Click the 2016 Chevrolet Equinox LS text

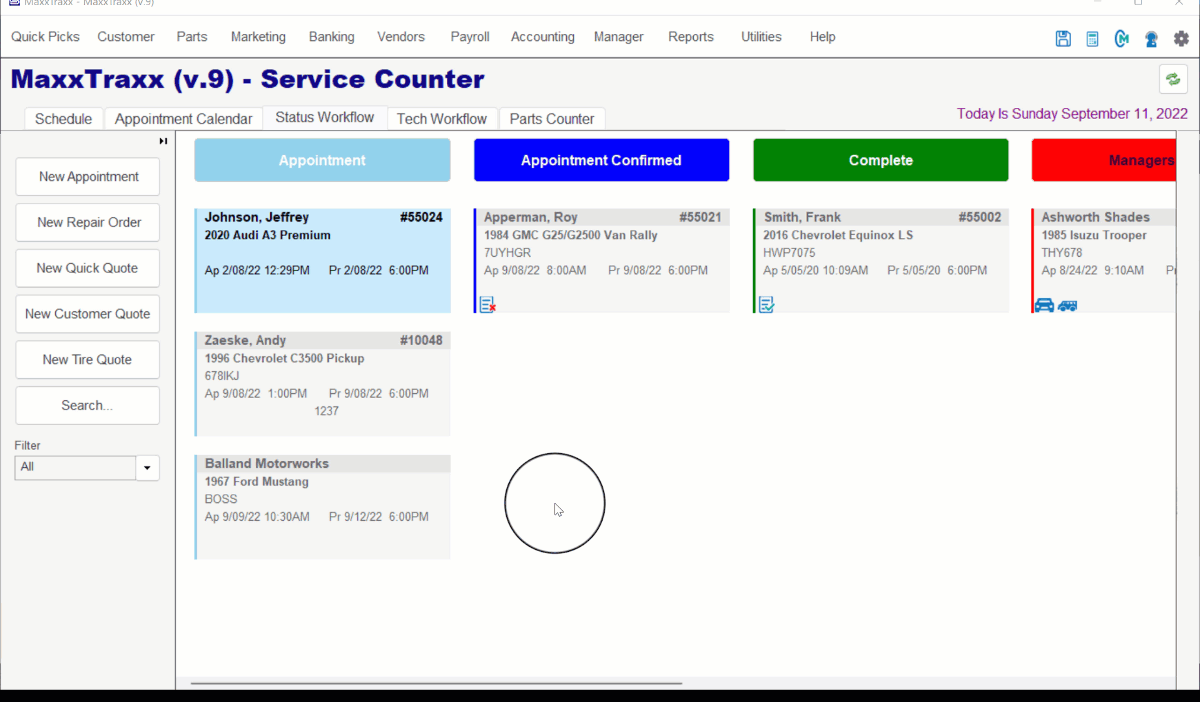(838, 236)
